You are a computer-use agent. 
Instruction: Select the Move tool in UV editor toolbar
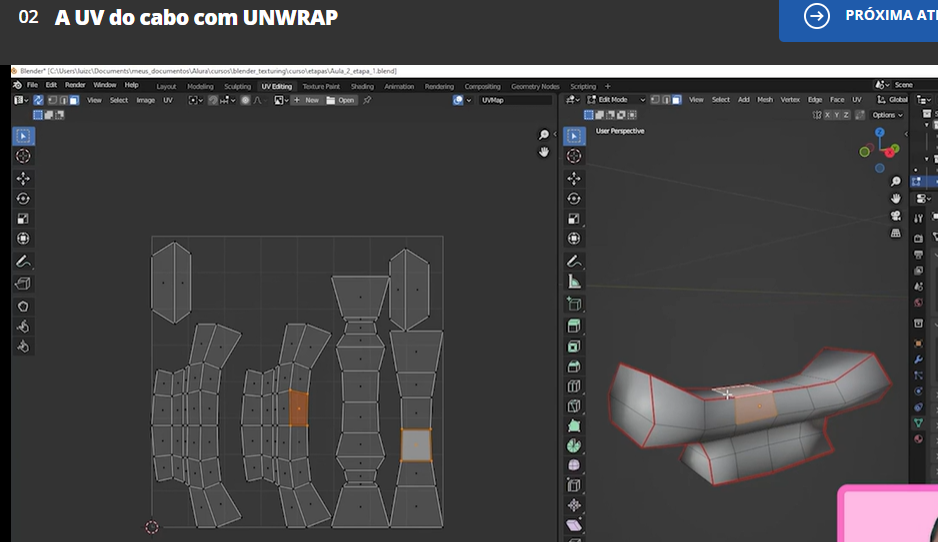click(x=23, y=178)
